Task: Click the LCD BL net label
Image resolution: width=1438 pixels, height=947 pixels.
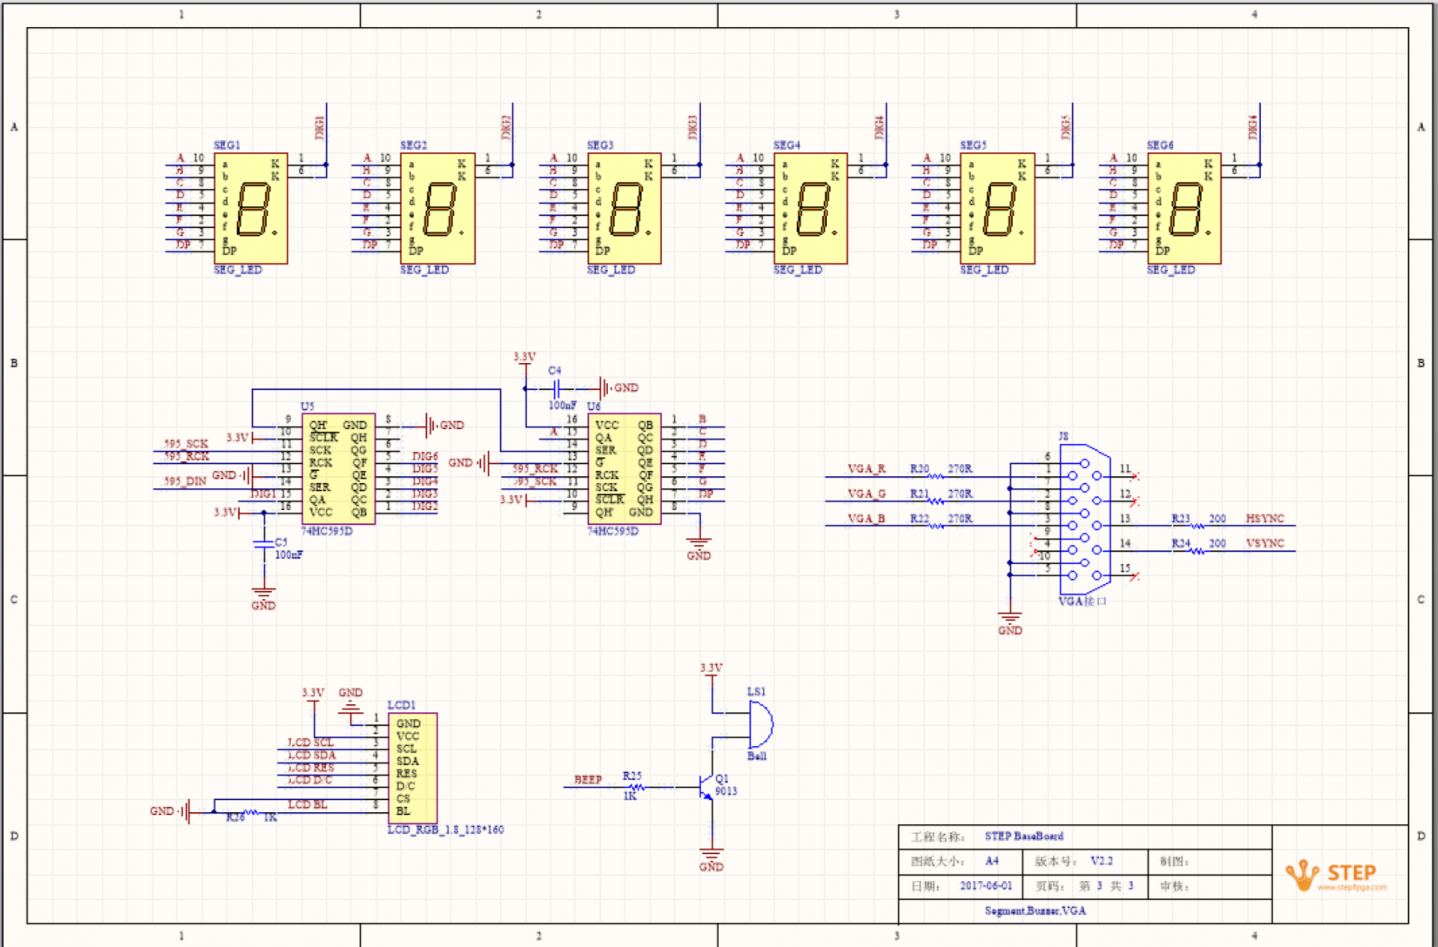Action: click(308, 804)
